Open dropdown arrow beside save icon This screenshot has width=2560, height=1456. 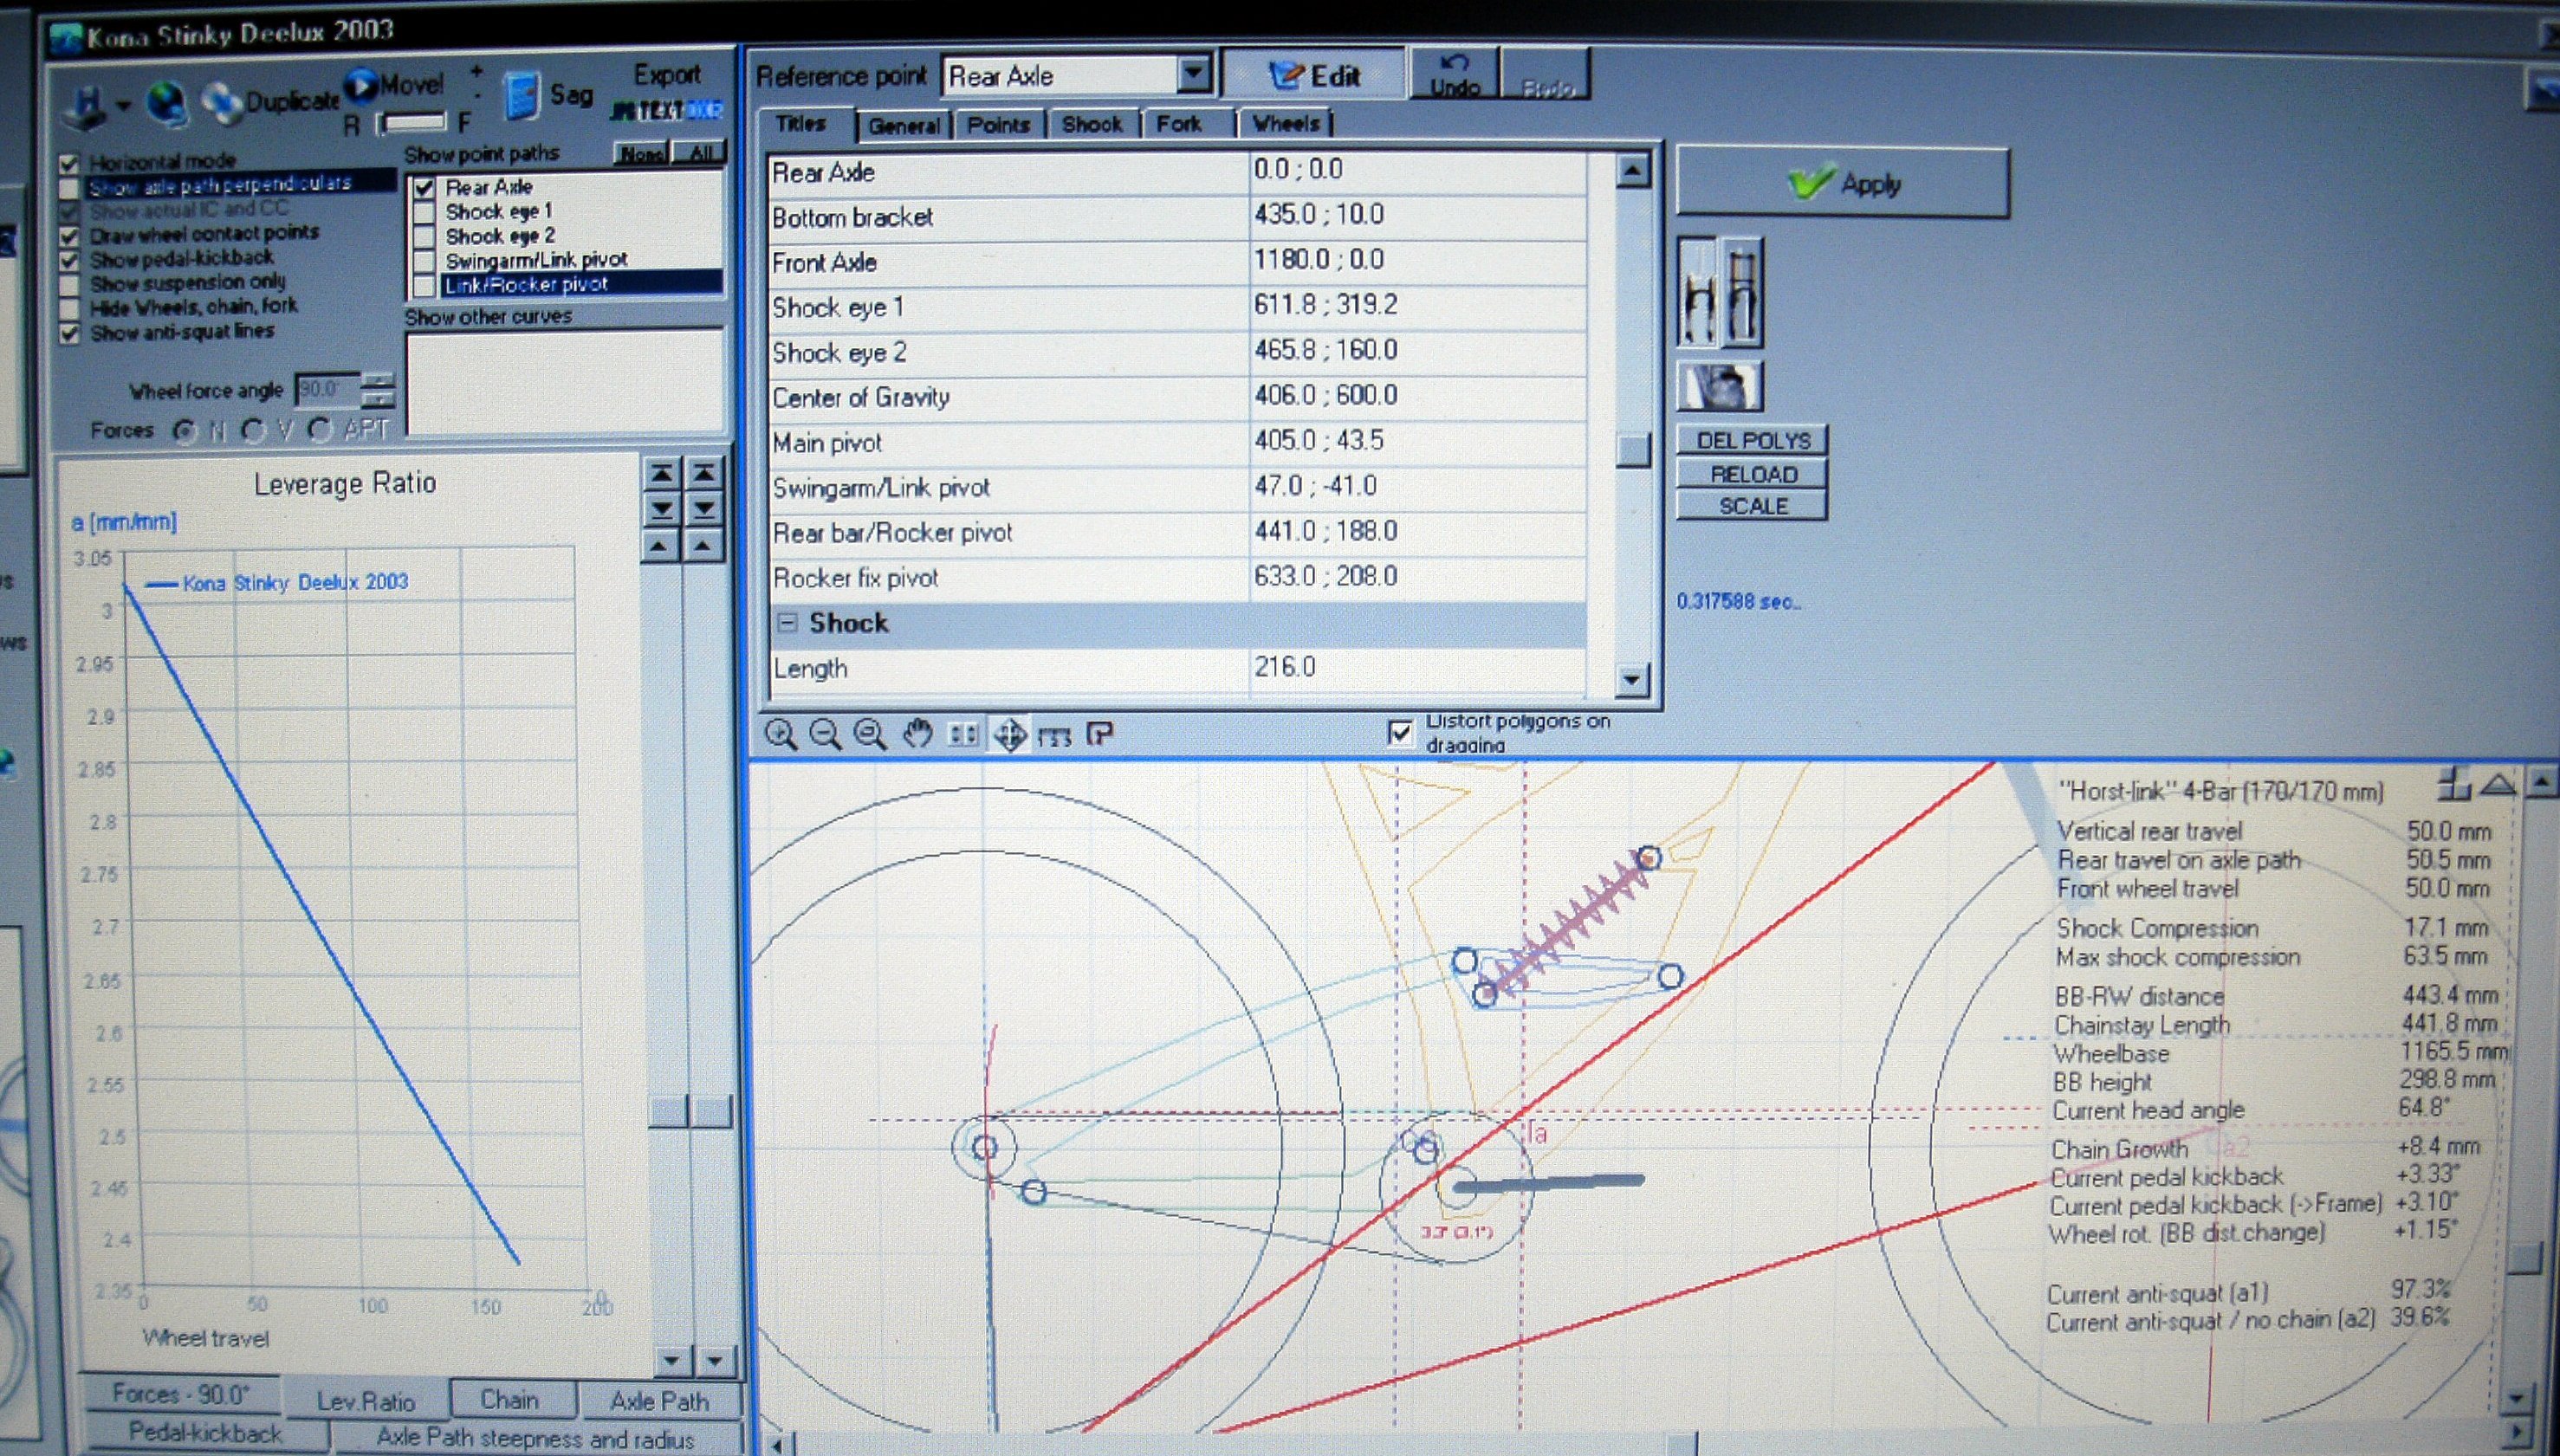click(x=123, y=105)
